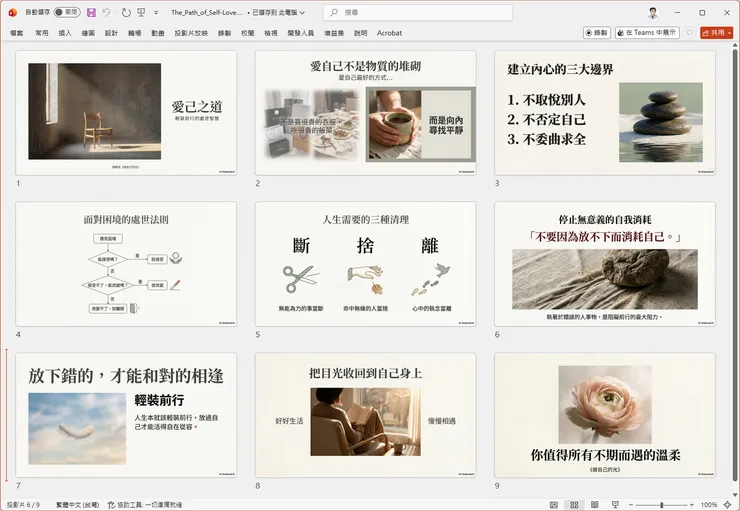Switch to 開發人員 (Developer) ribbon tab
The width and height of the screenshot is (740, 511).
click(x=301, y=33)
